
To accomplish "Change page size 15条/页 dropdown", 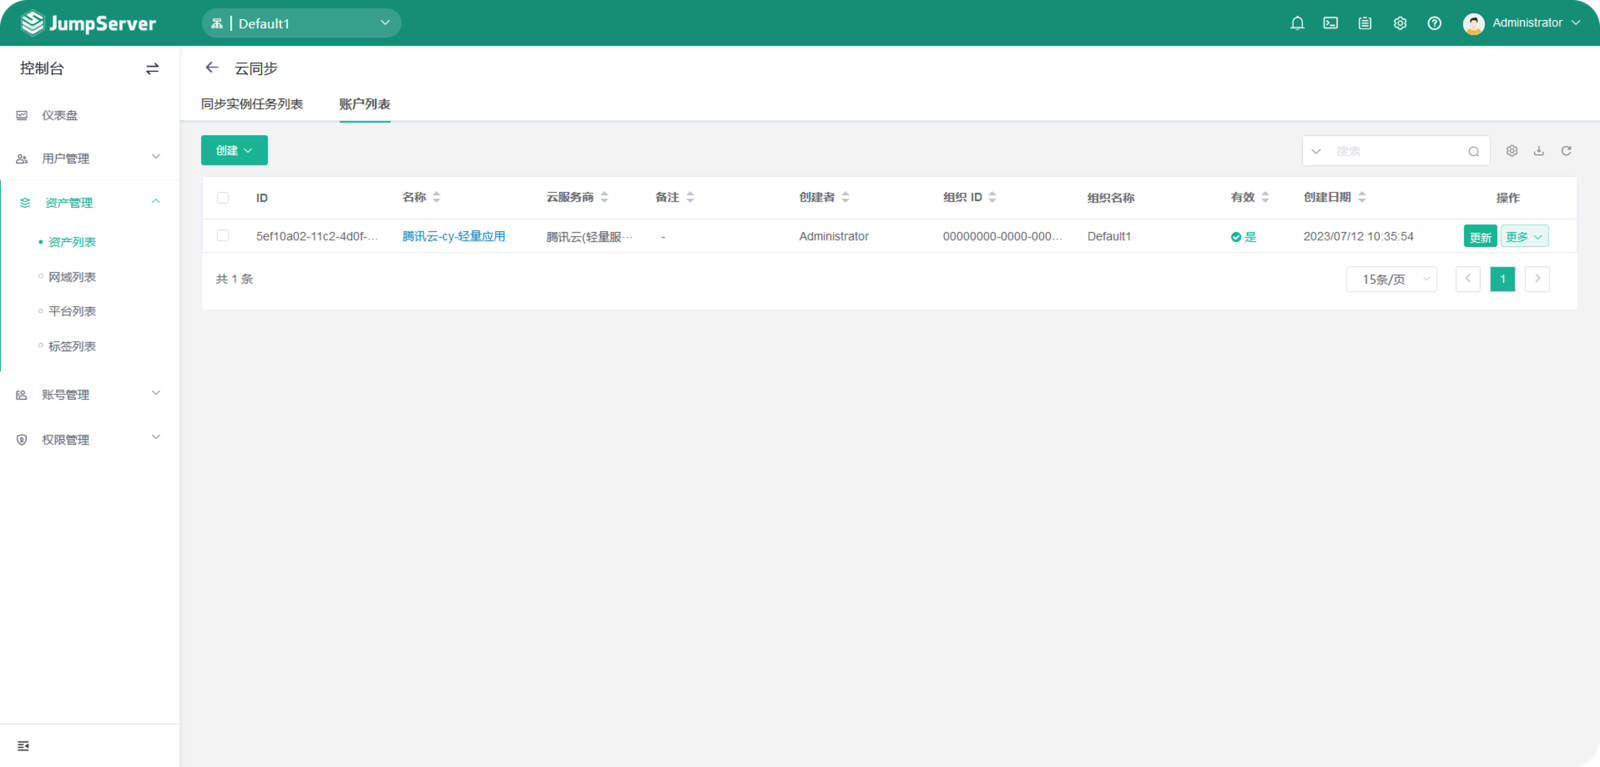I will (1392, 279).
